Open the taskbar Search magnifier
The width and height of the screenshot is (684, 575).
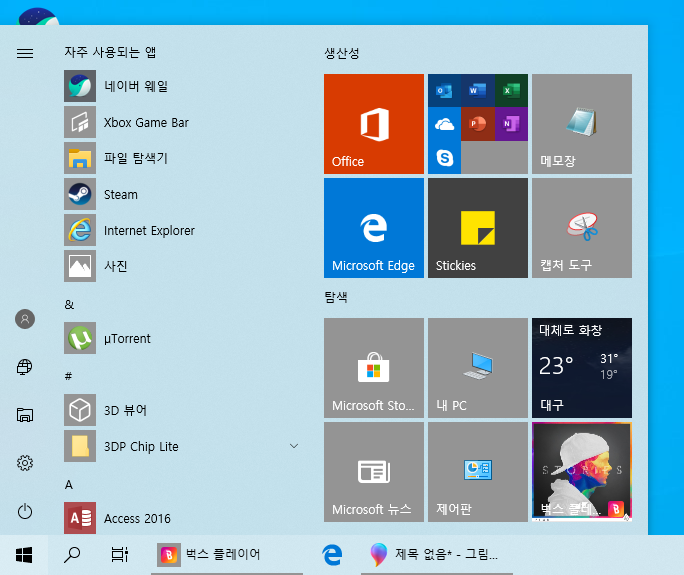click(x=72, y=555)
